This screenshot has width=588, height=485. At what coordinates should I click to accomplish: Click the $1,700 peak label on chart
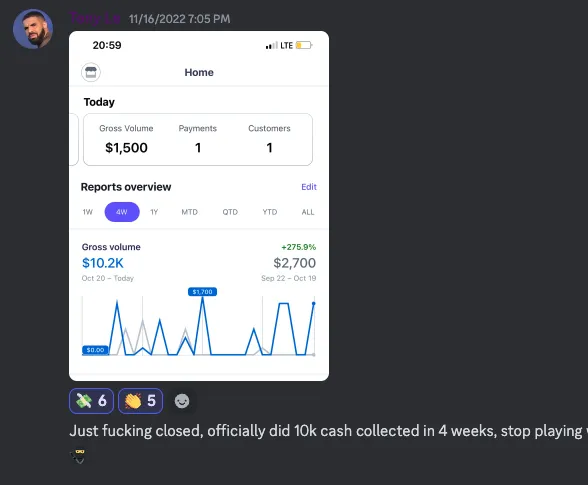coord(202,292)
